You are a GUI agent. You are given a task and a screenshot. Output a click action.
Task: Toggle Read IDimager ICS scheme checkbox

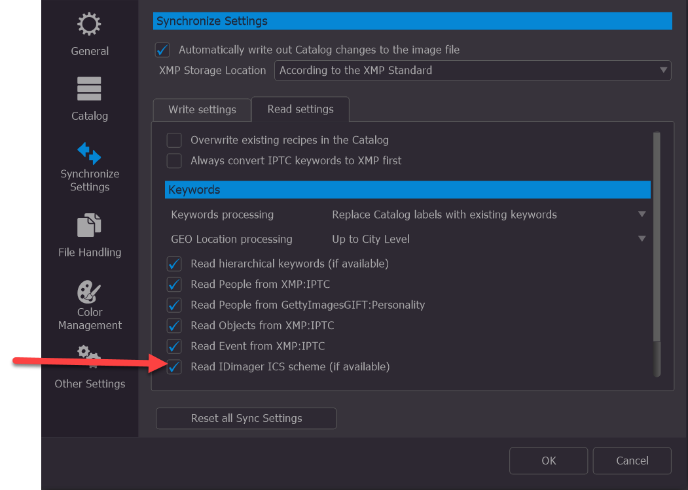click(x=174, y=367)
